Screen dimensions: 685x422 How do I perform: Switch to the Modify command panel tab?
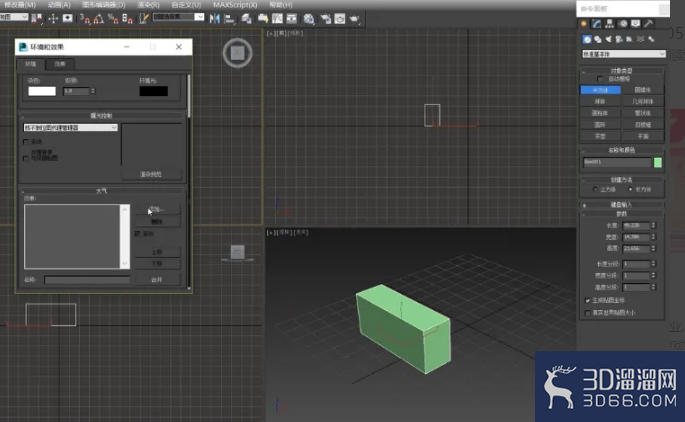pos(596,24)
